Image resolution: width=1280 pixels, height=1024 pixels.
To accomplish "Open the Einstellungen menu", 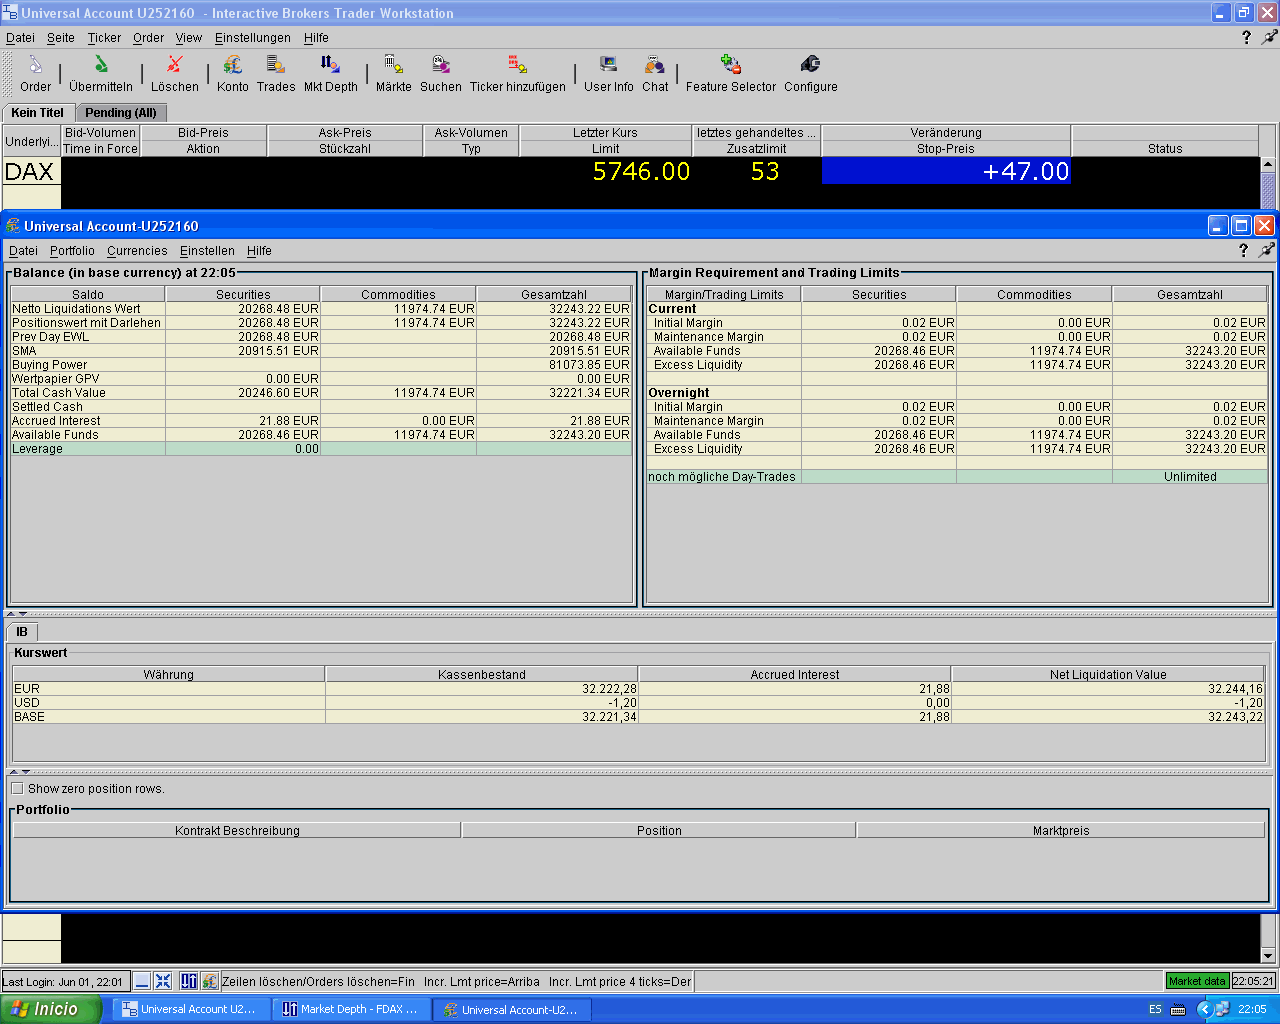I will [x=253, y=38].
